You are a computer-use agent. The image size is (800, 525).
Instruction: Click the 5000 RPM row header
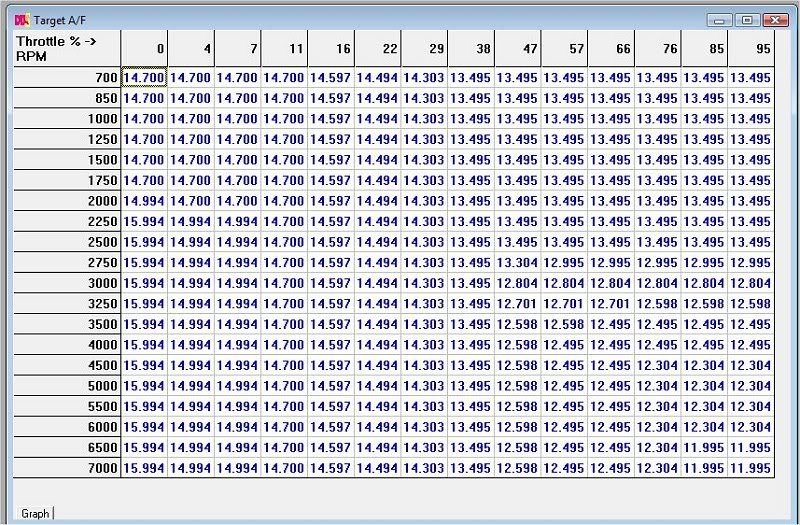click(68, 386)
